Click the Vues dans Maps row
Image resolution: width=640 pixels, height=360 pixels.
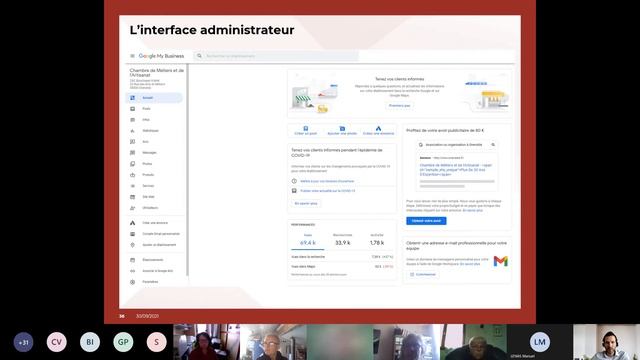tap(342, 267)
